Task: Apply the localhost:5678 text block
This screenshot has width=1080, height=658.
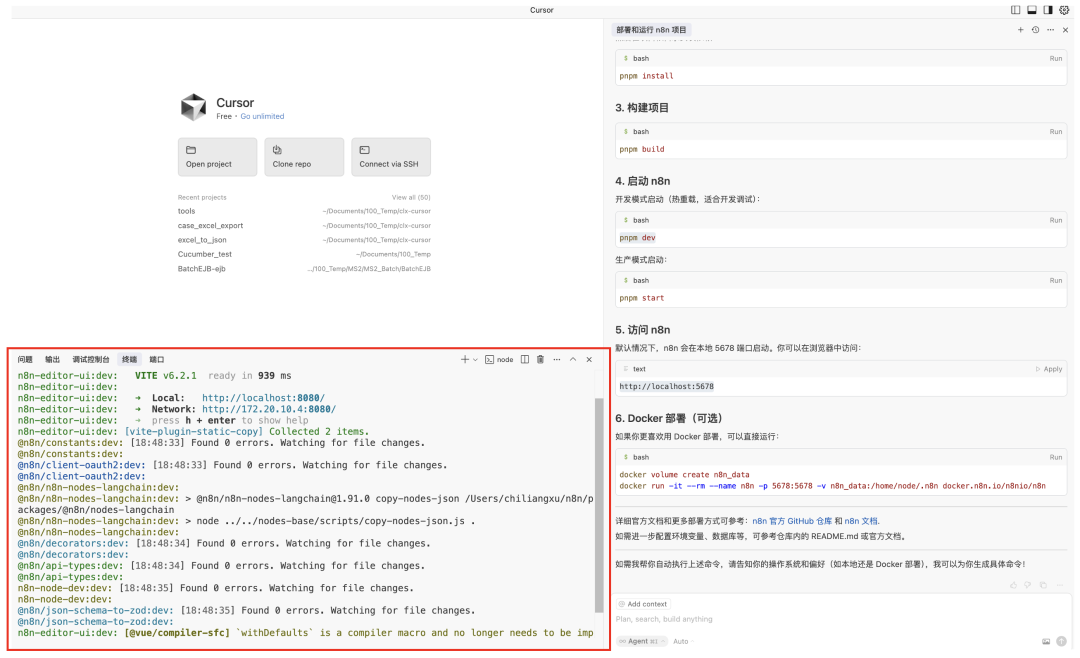Action: pos(1049,369)
